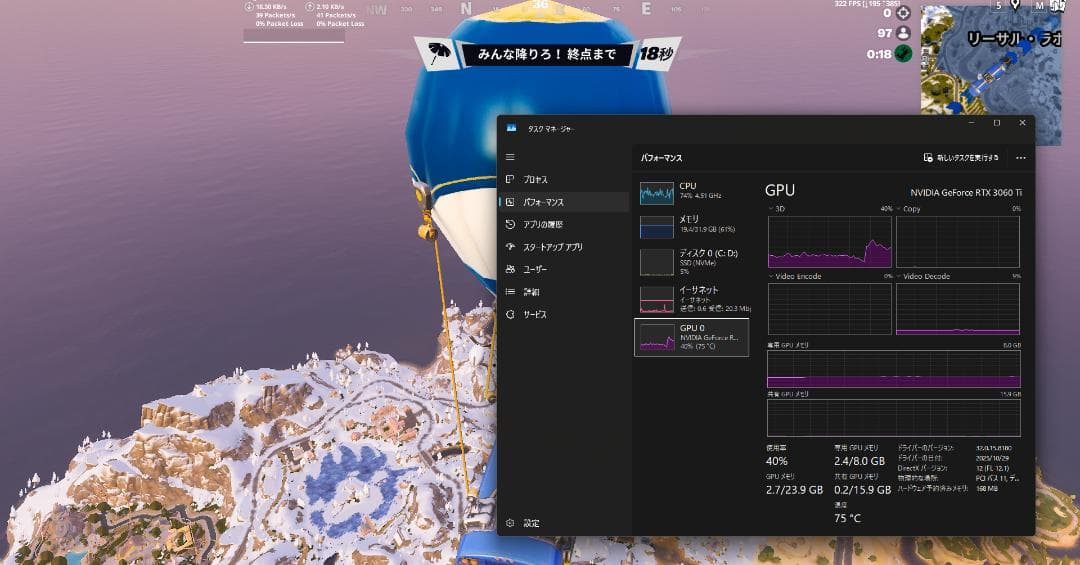Viewport: 1080px width, 565px height.
Task: Click the 新しいタスクを実行する (Run new task) button
Action: click(x=961, y=158)
